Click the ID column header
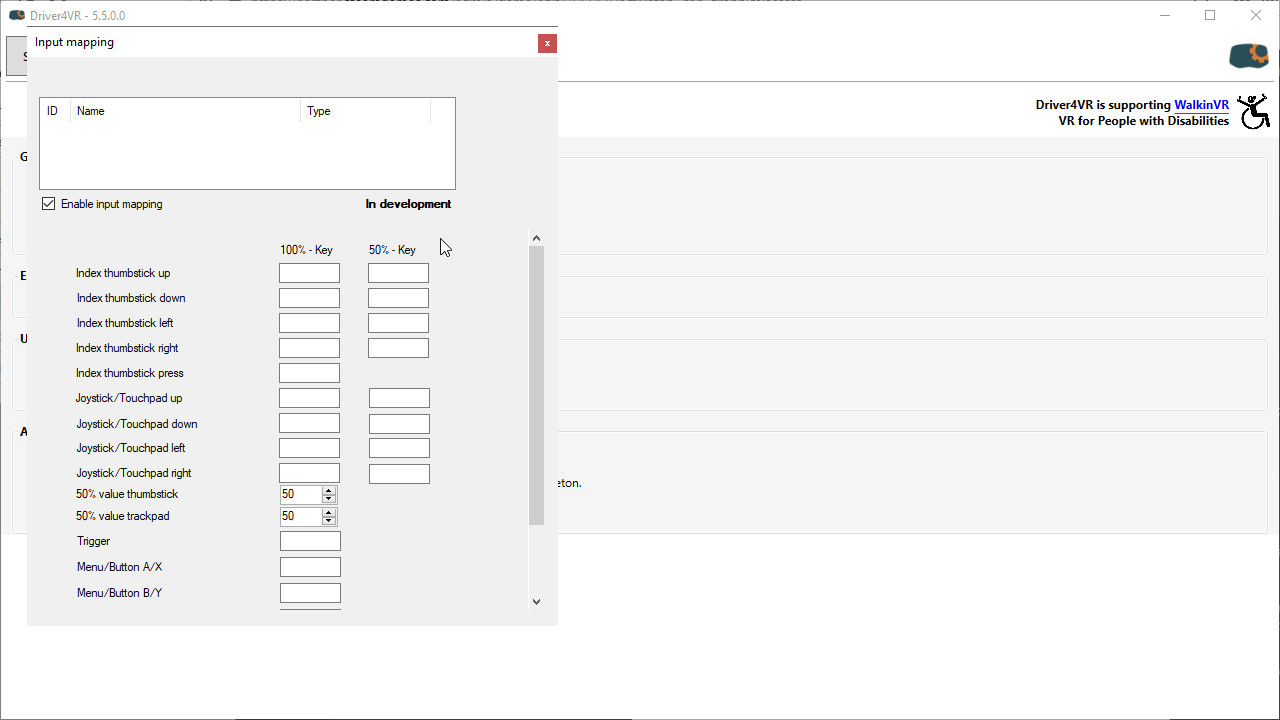This screenshot has height=720, width=1280. click(55, 111)
